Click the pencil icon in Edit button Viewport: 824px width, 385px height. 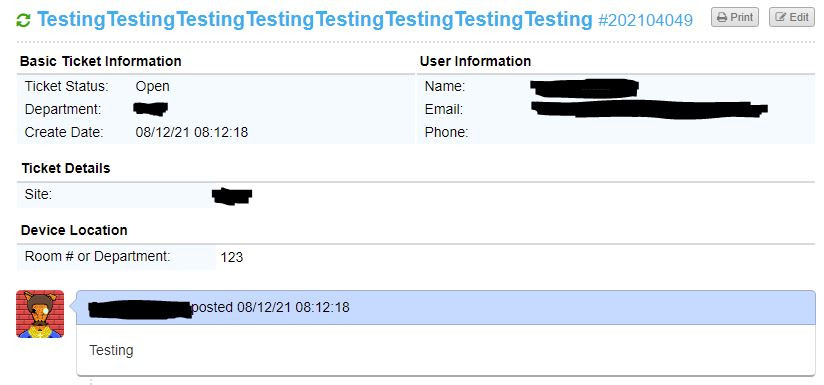pyautogui.click(x=780, y=17)
